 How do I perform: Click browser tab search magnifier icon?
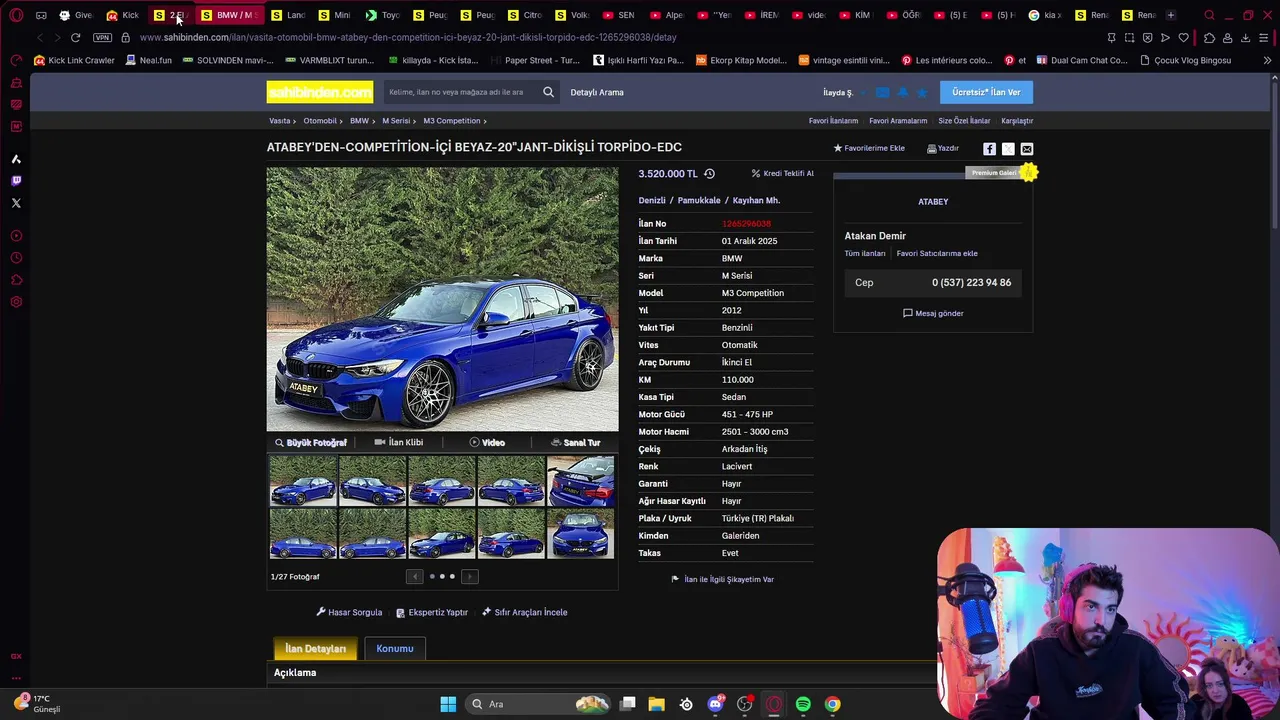[1210, 15]
